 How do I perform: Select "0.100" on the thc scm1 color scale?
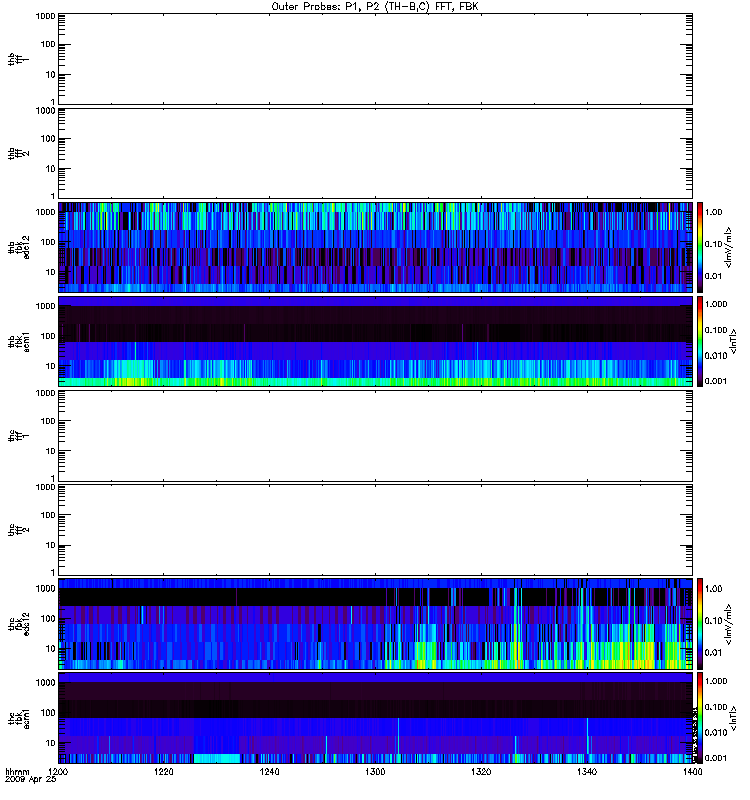click(x=716, y=707)
